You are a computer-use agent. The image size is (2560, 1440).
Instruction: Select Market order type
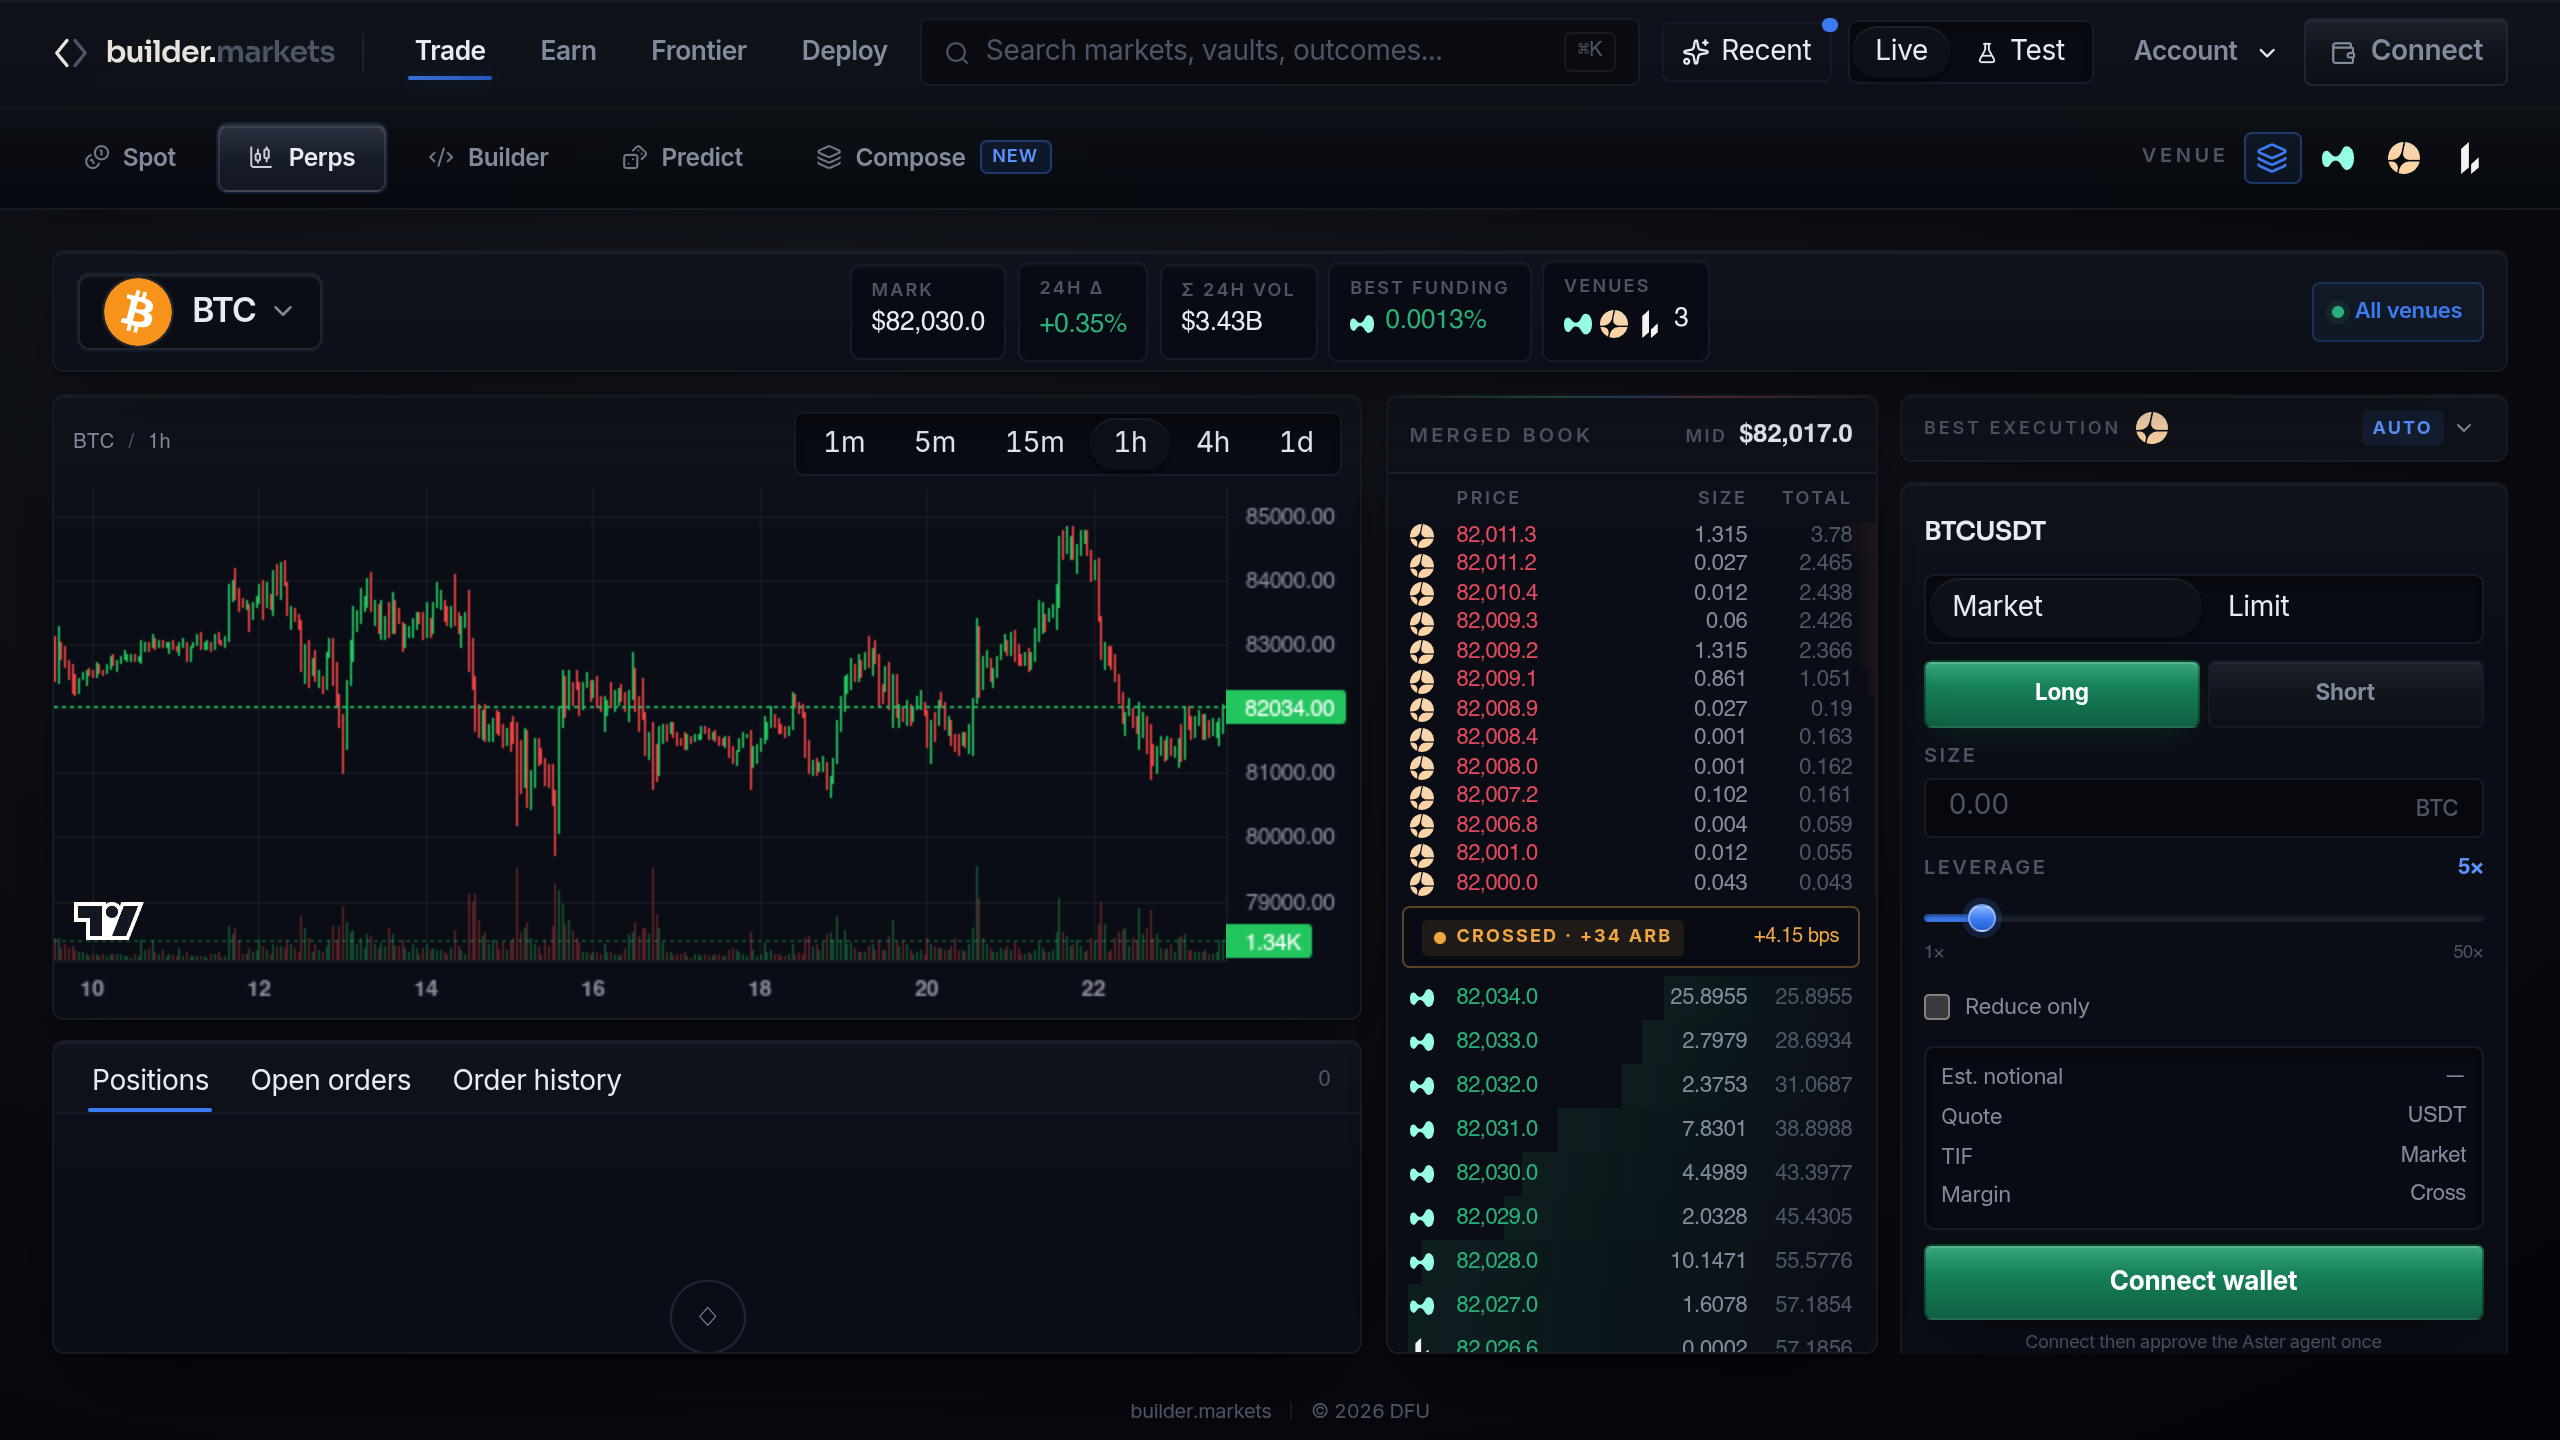pos(2063,607)
